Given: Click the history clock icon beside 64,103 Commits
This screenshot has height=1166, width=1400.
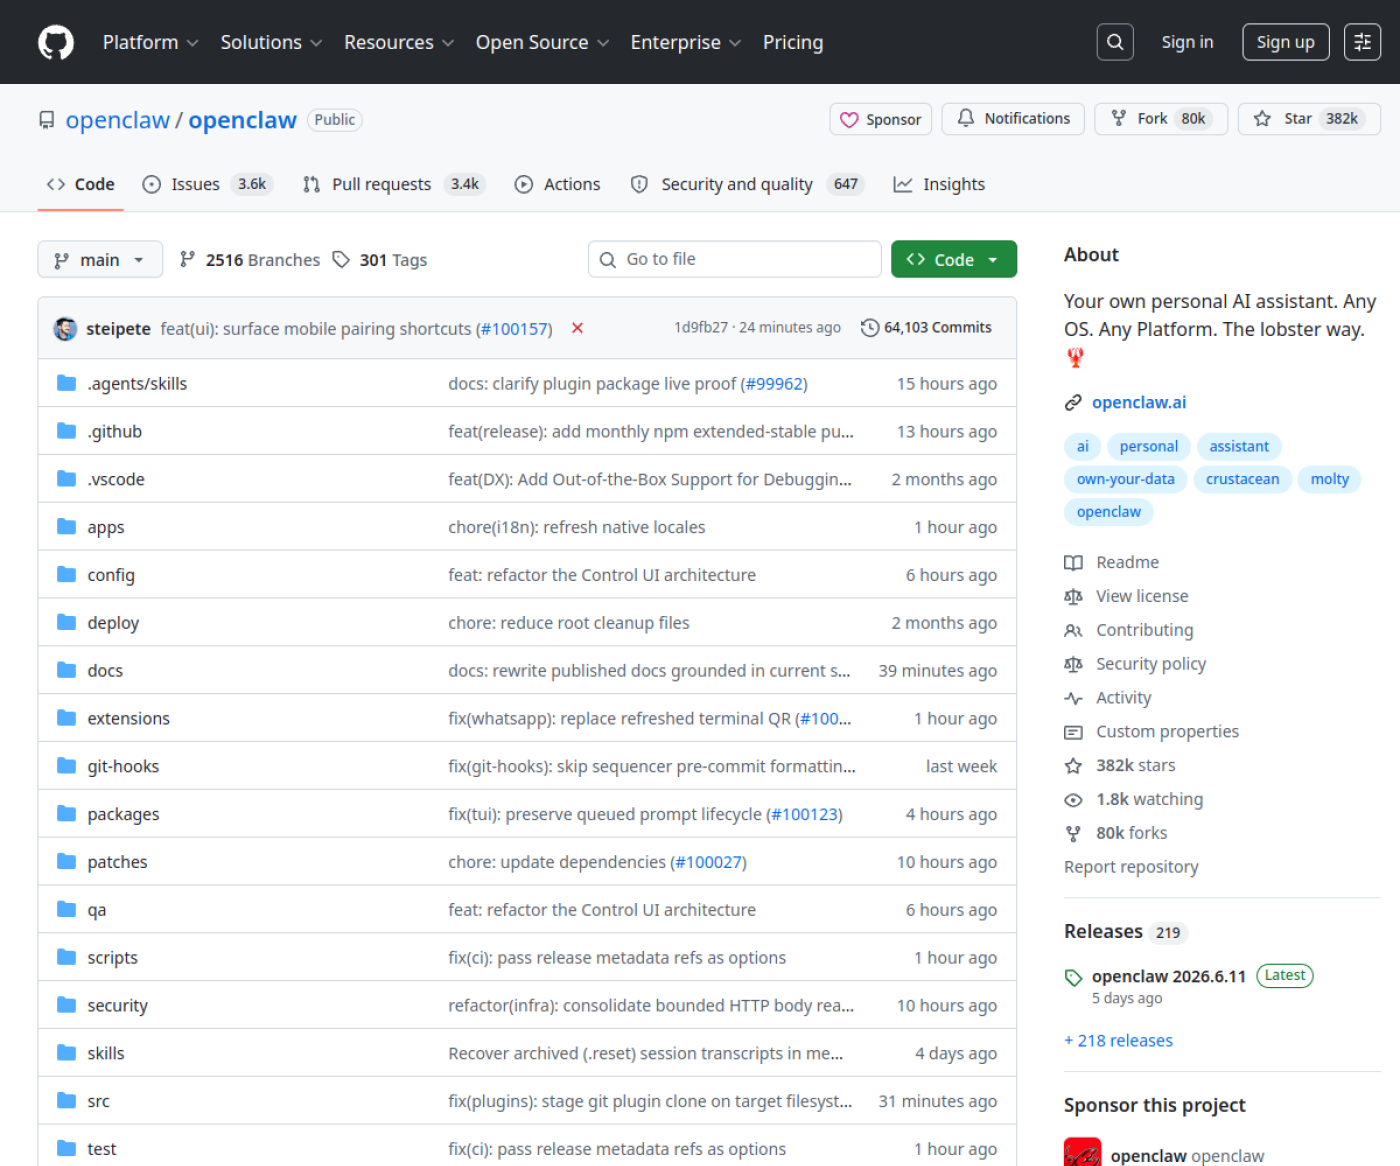Looking at the screenshot, I should point(870,328).
